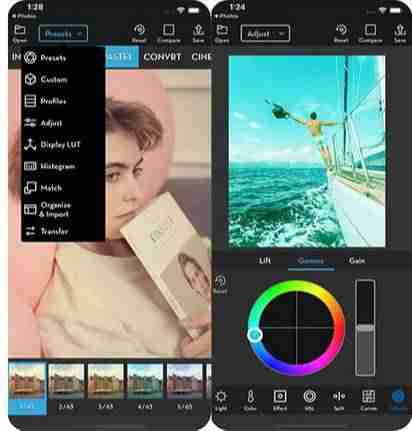
Task: Open the Curves tool
Action: [x=368, y=400]
